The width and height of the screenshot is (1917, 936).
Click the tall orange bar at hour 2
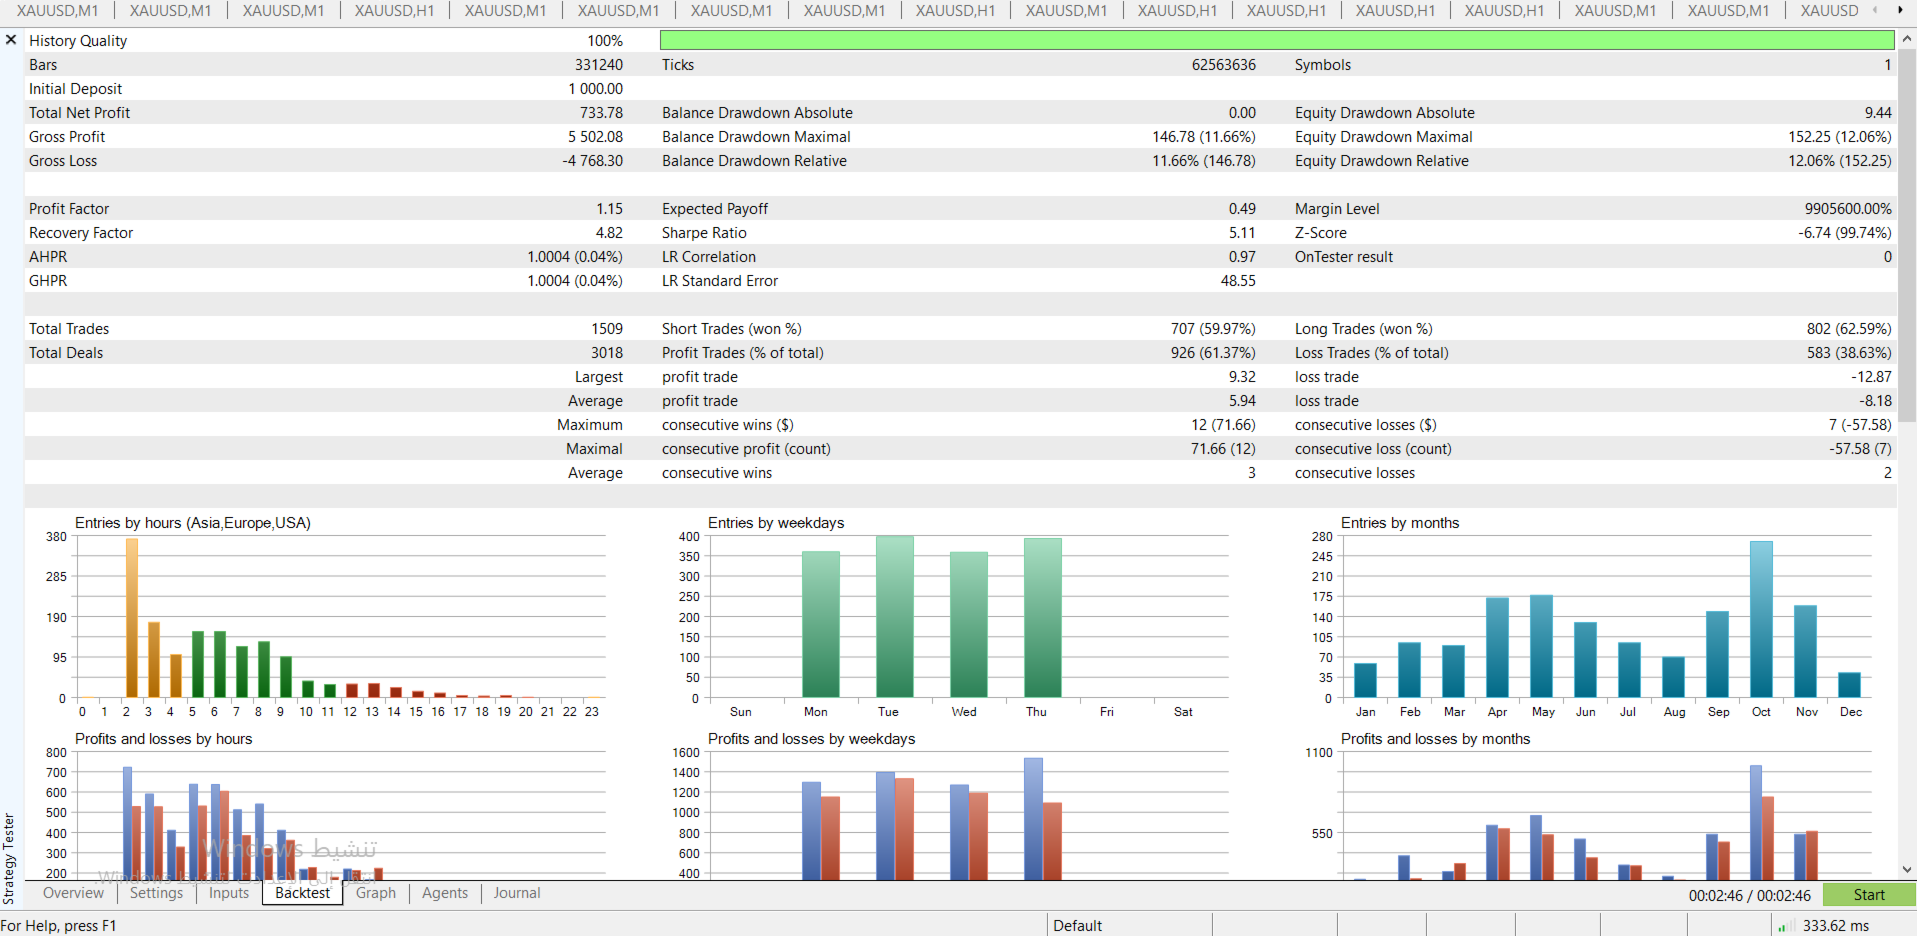tap(131, 617)
